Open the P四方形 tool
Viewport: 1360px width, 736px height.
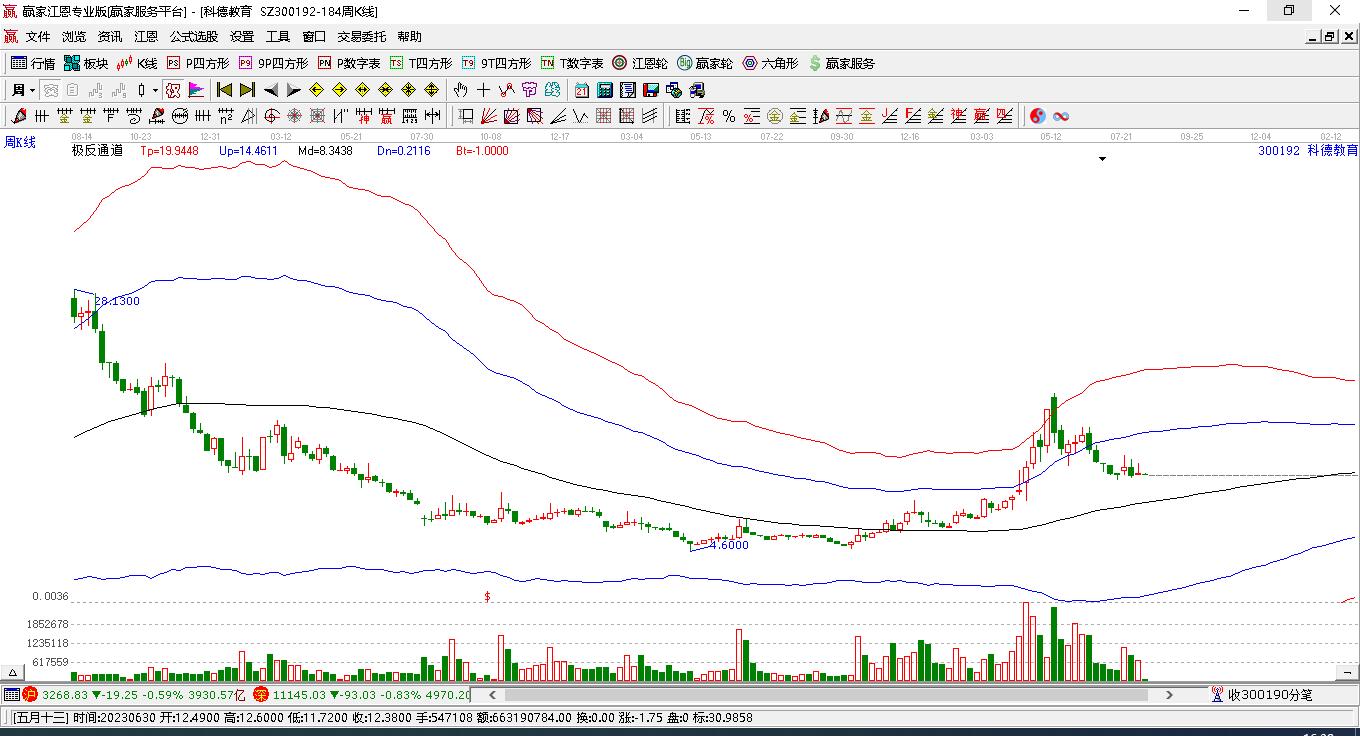pos(197,63)
